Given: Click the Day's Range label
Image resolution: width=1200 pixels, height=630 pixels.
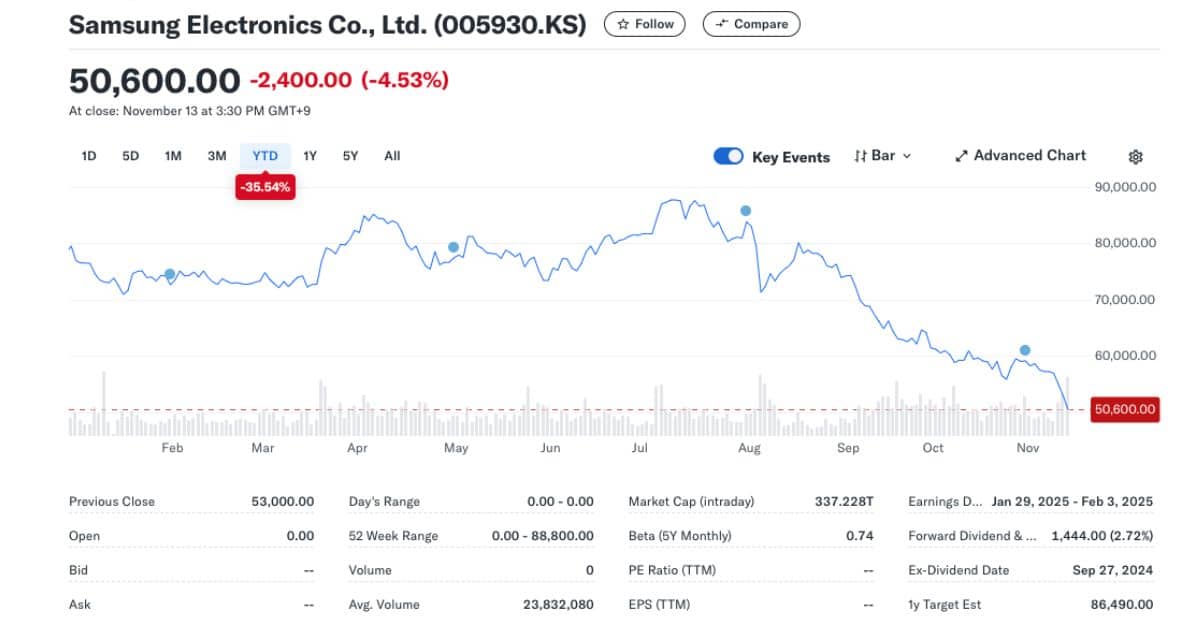Looking at the screenshot, I should pos(384,502).
